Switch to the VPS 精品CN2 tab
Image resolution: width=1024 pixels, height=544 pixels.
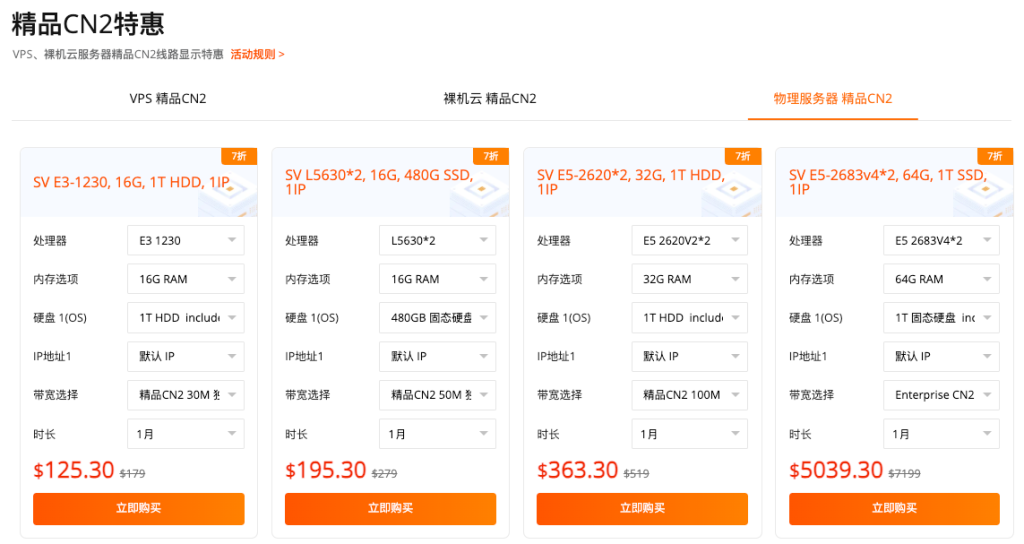pyautogui.click(x=168, y=99)
